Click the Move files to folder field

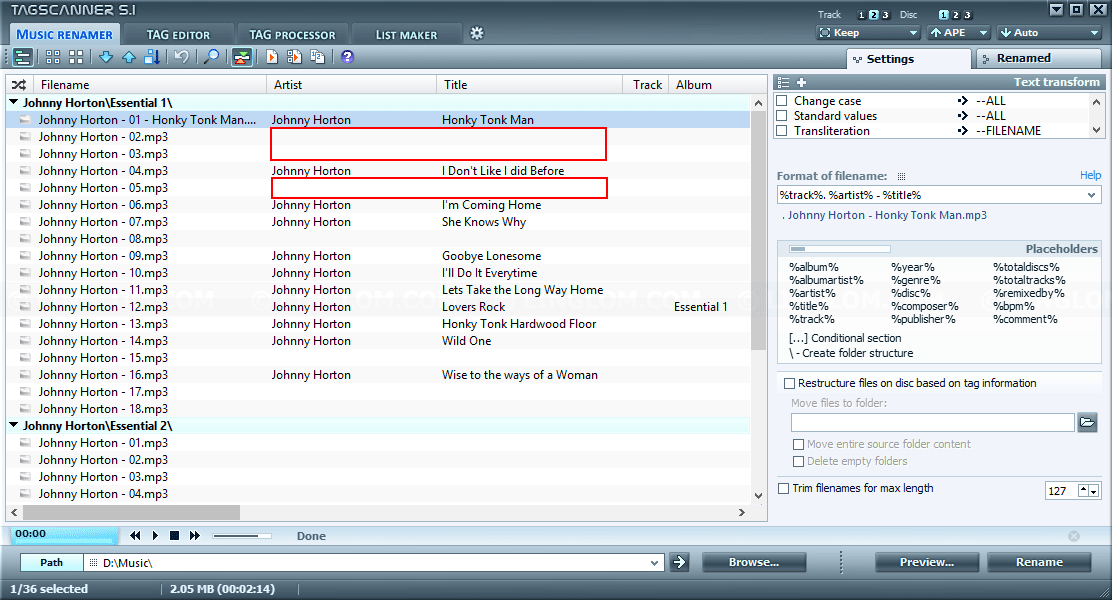933,423
